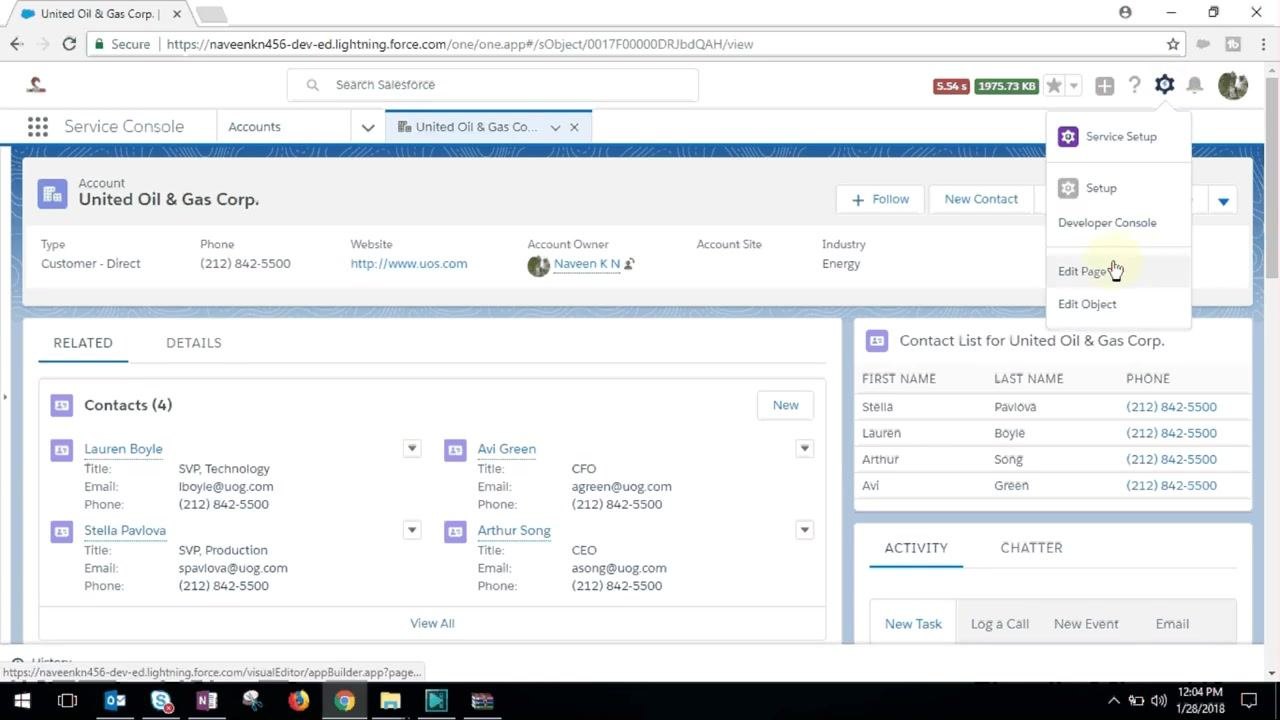Select the RELATED tab
This screenshot has height=720, width=1280.
click(83, 343)
